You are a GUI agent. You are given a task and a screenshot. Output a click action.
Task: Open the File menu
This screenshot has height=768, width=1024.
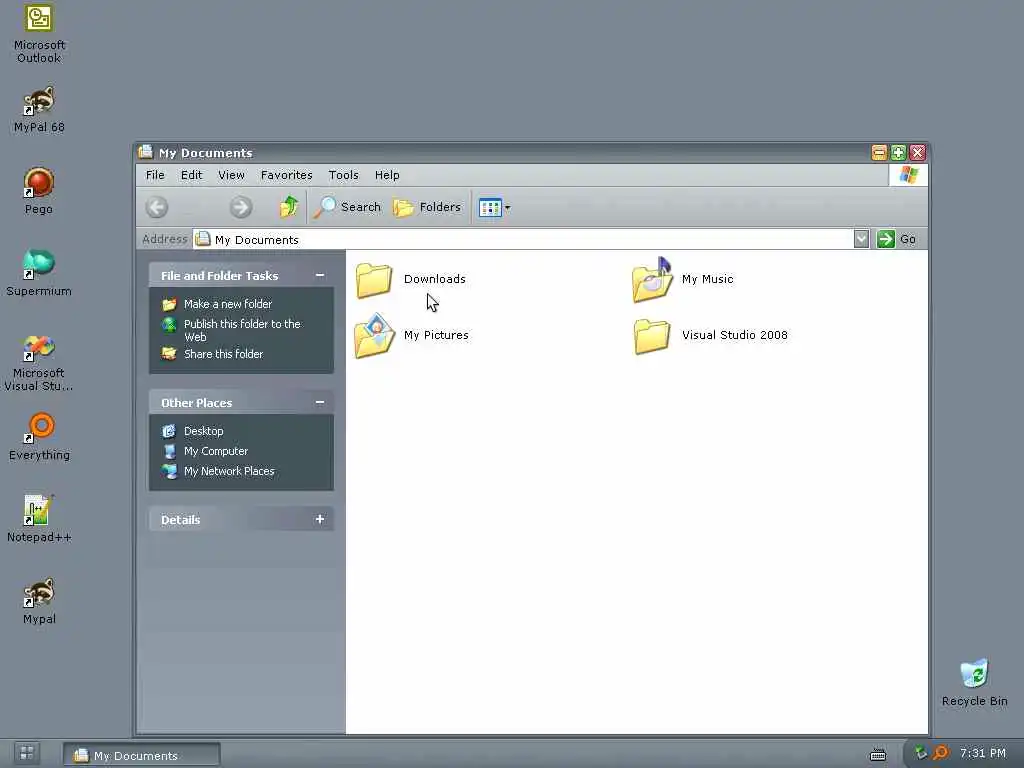[x=155, y=175]
